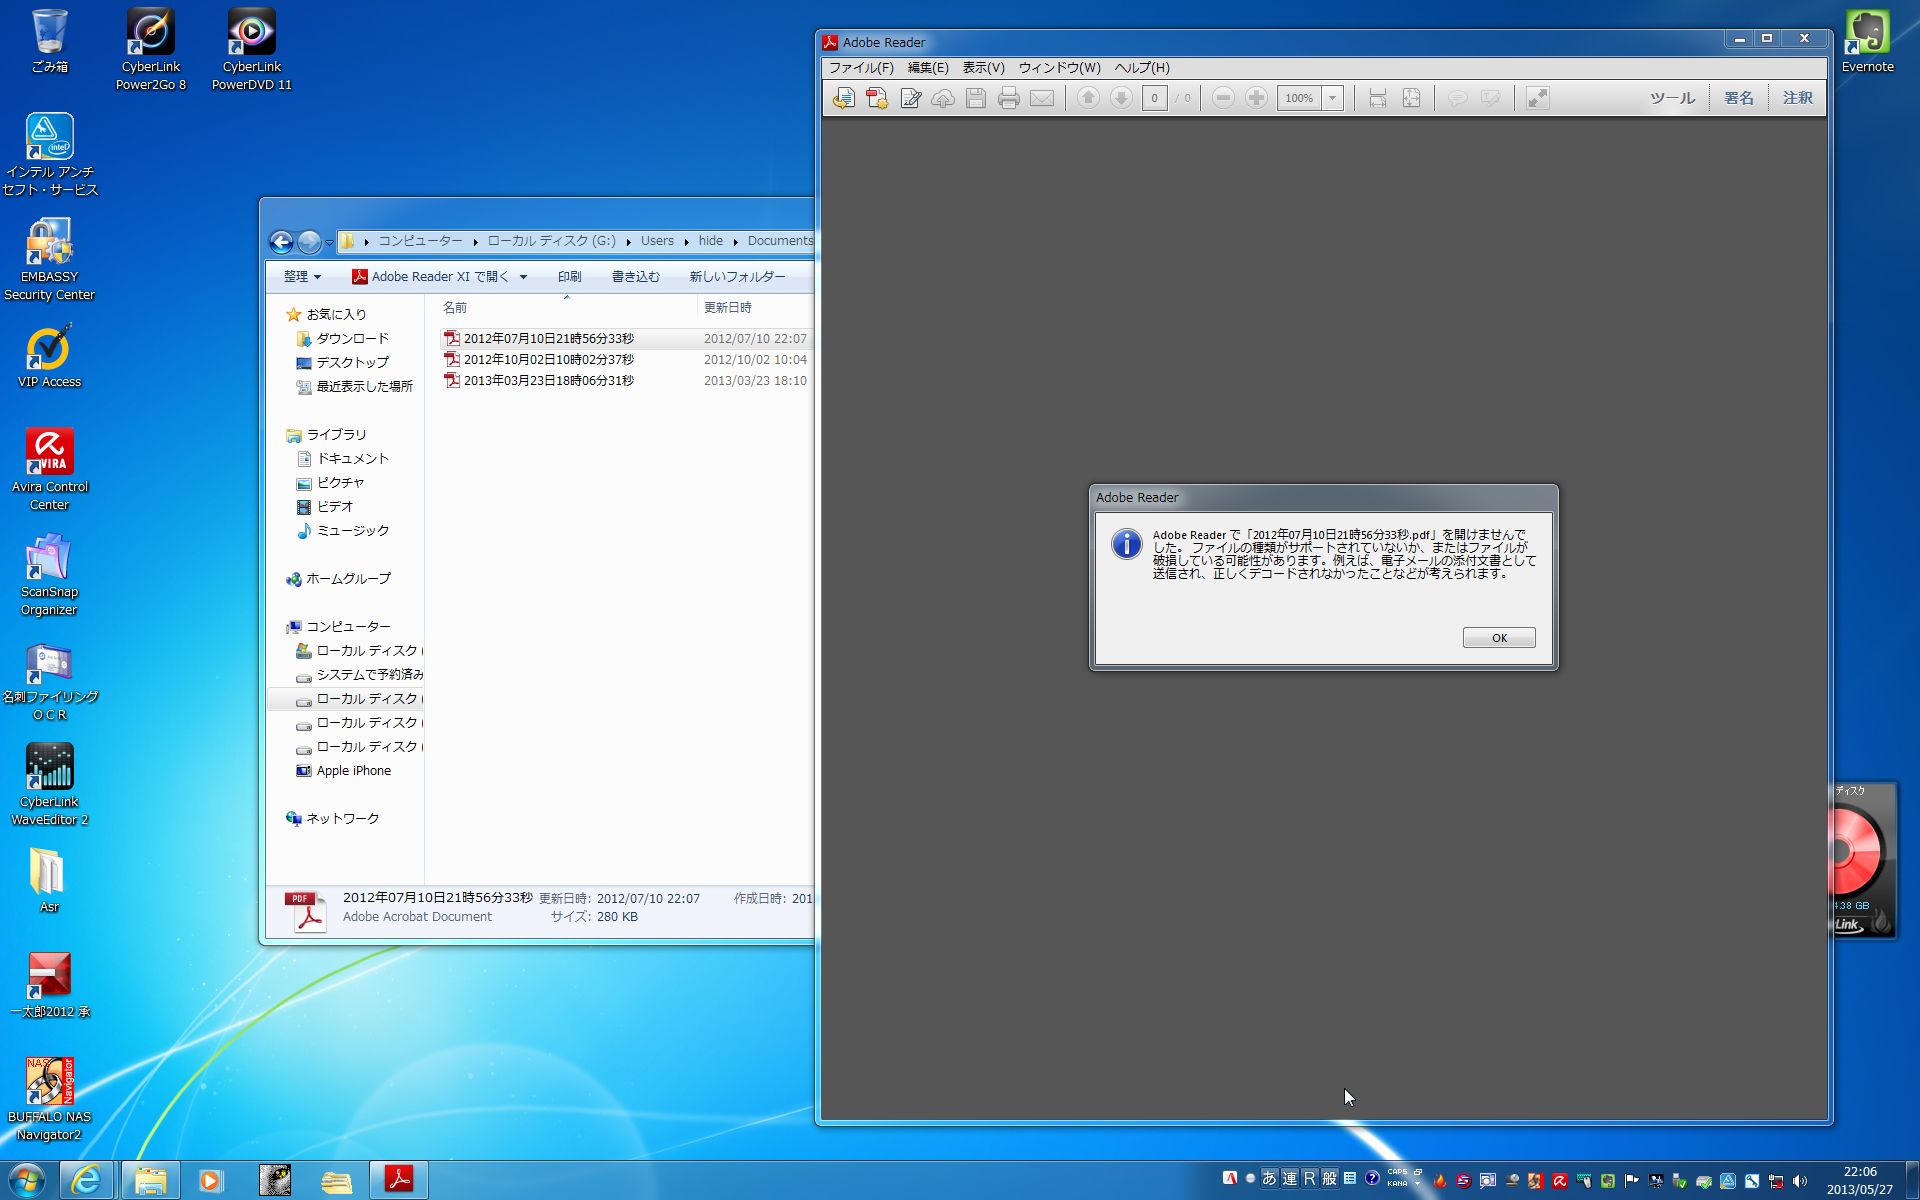Open the ファイル(F) menu

click(x=860, y=68)
